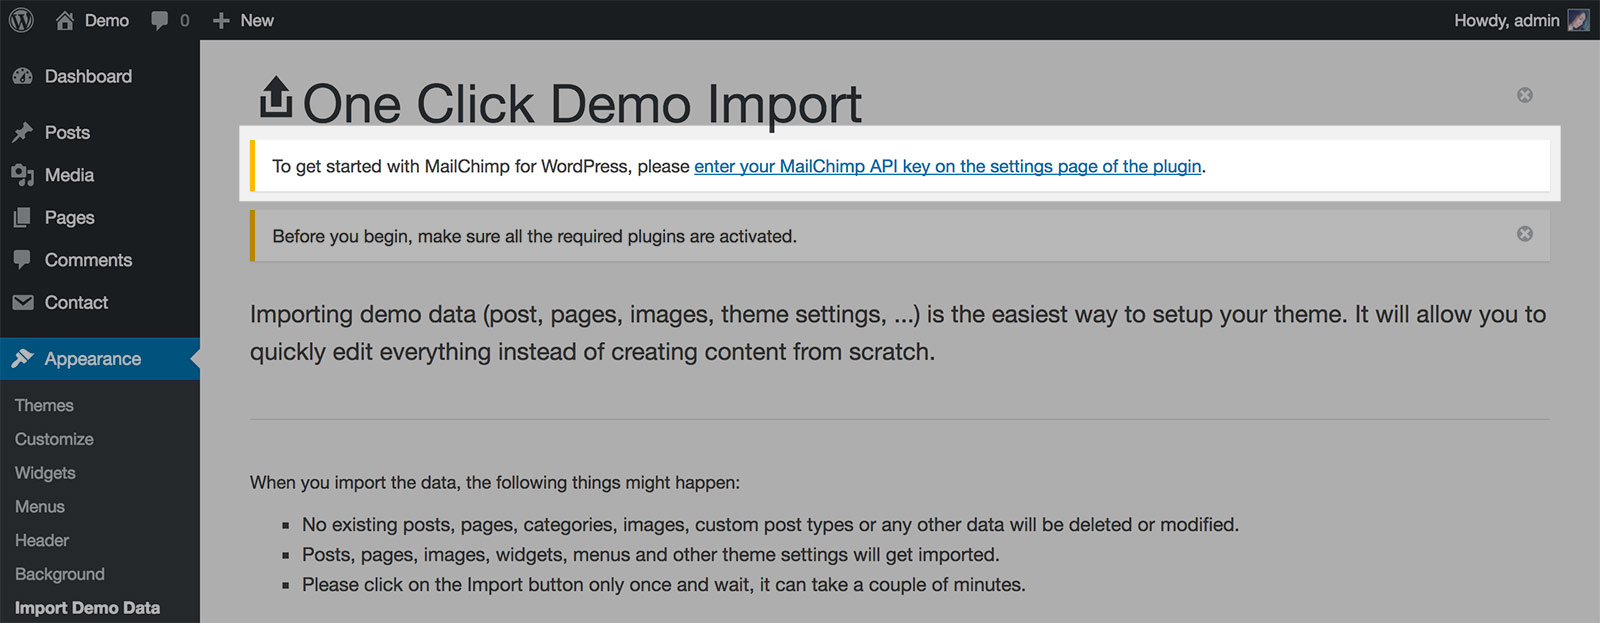Click the Demo site home icon
This screenshot has height=623, width=1600.
tap(65, 20)
